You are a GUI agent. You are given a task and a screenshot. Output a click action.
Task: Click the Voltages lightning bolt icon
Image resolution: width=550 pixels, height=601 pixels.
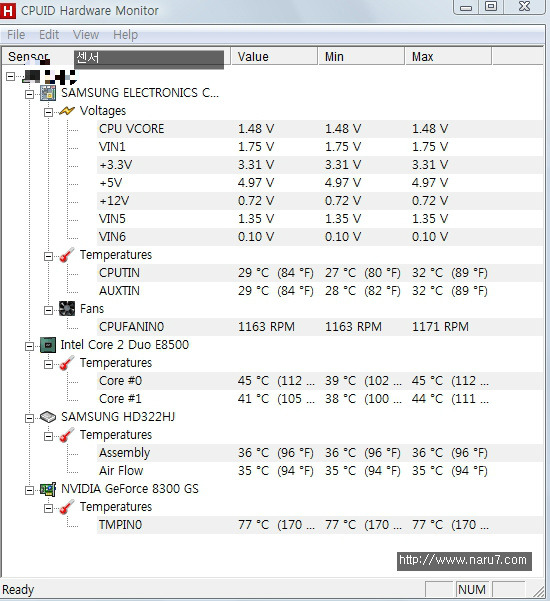[x=67, y=111]
